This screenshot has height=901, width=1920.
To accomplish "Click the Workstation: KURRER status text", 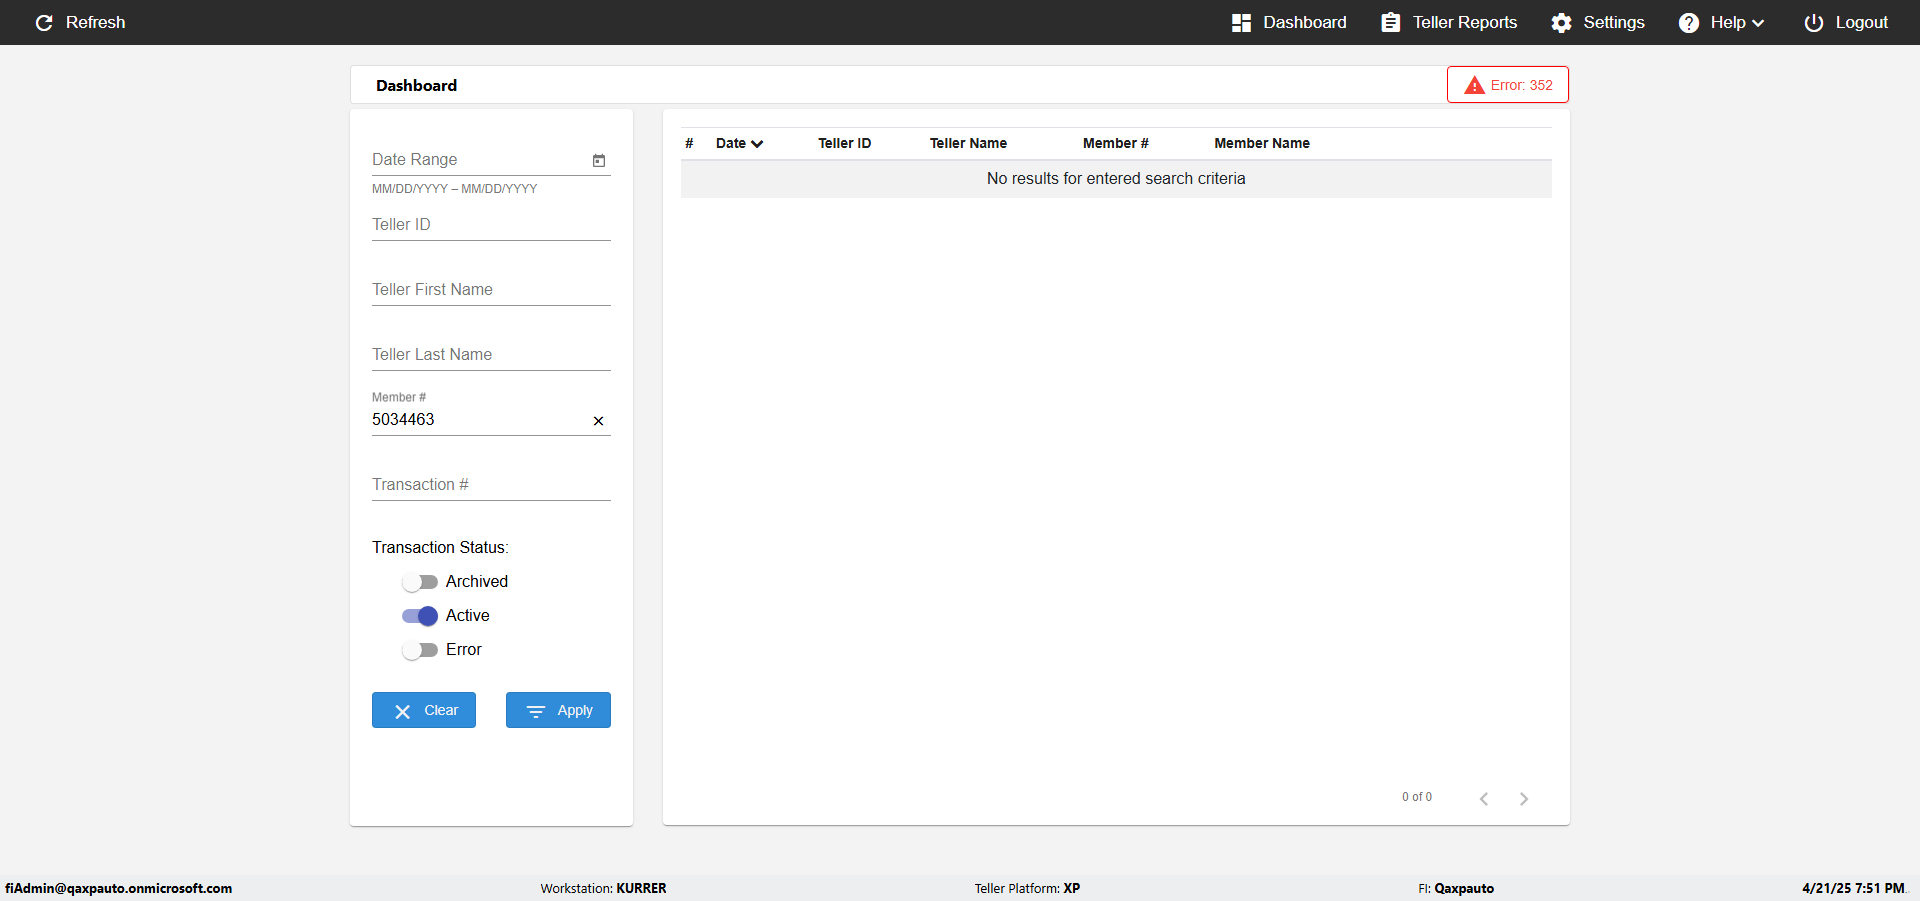I will 603,888.
